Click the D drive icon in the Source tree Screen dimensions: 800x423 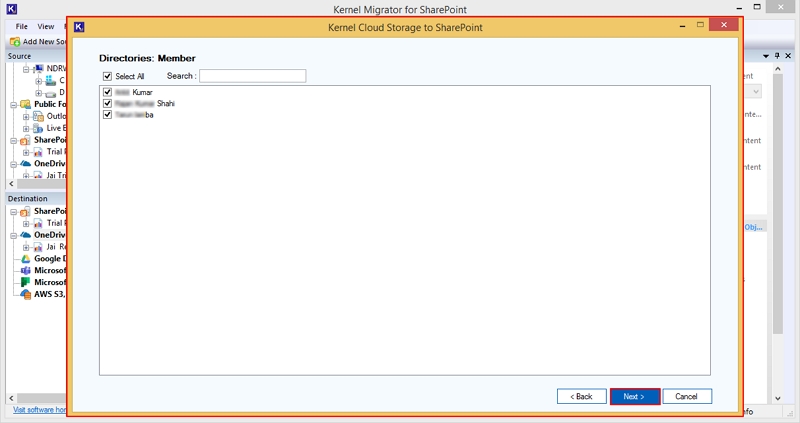coord(51,93)
